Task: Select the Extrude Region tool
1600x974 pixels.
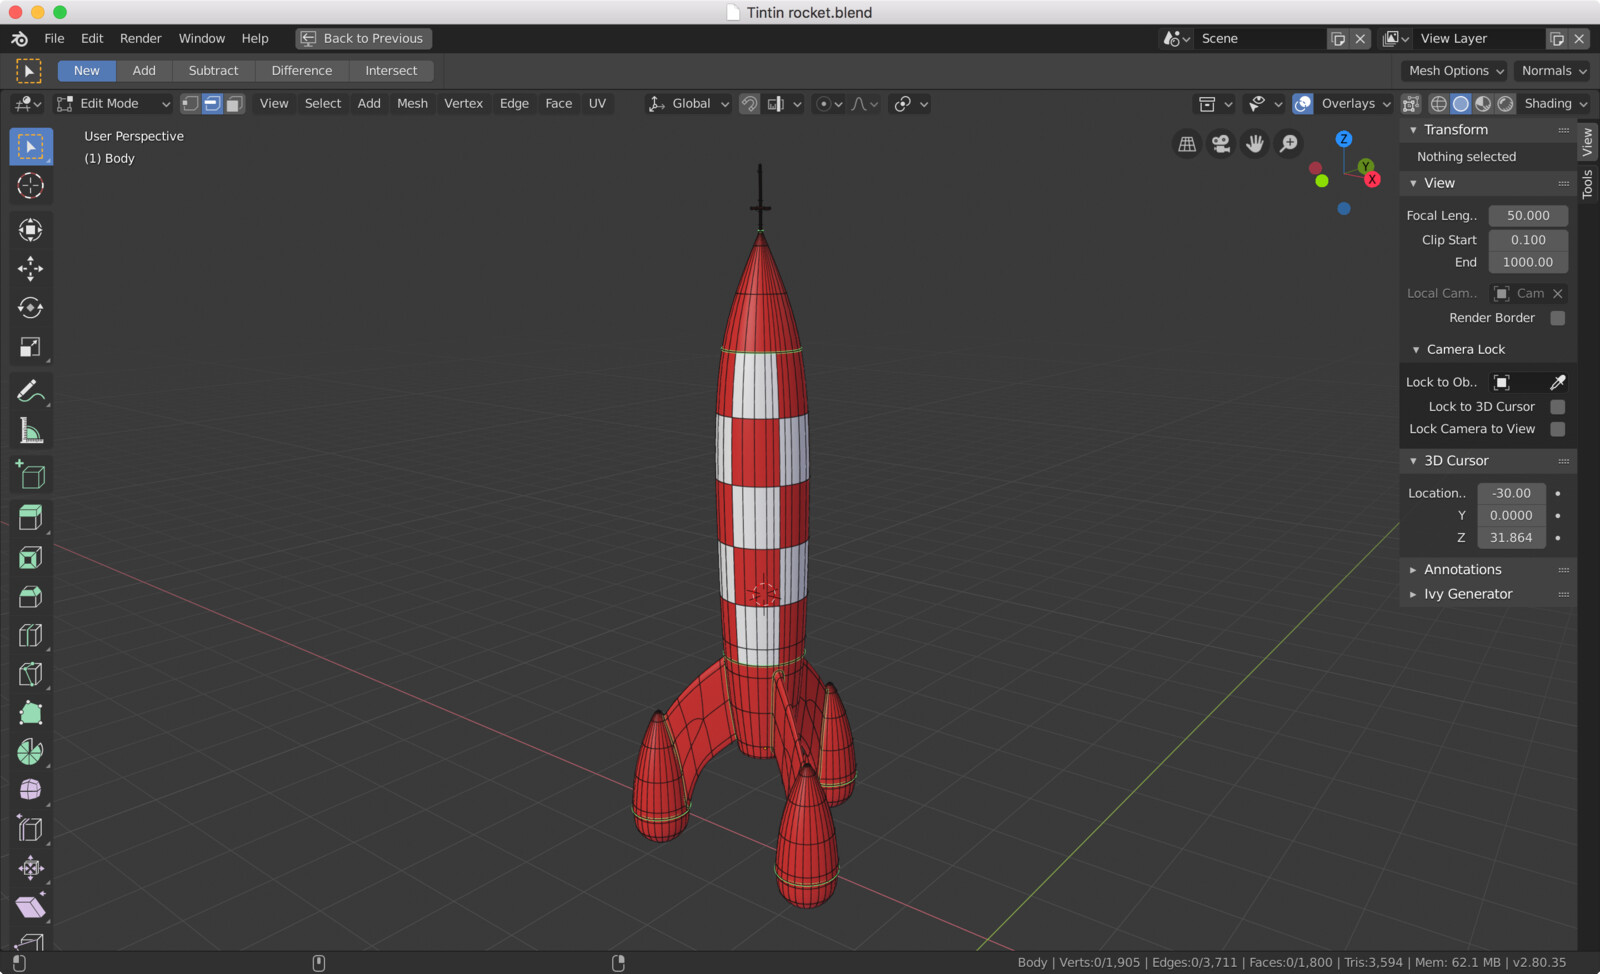Action: pyautogui.click(x=31, y=517)
